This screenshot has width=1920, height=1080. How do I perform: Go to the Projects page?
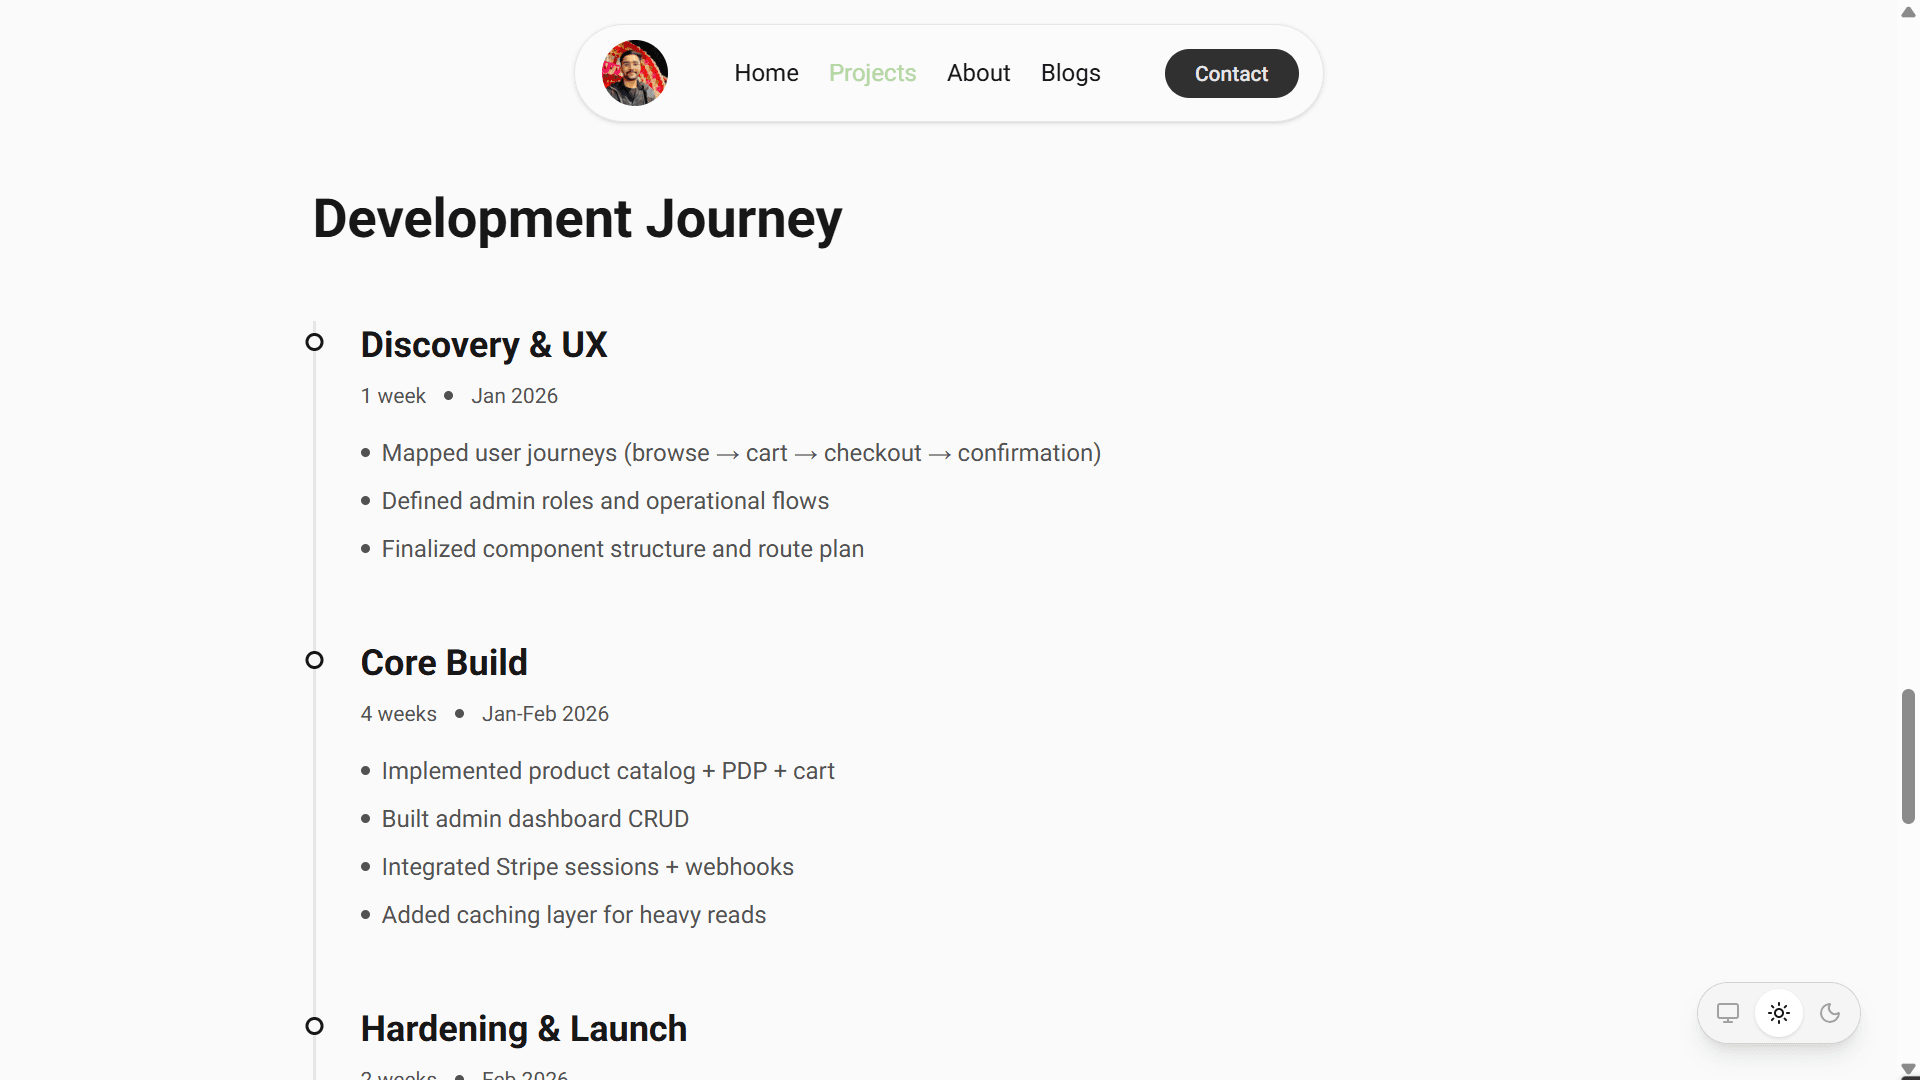[872, 73]
